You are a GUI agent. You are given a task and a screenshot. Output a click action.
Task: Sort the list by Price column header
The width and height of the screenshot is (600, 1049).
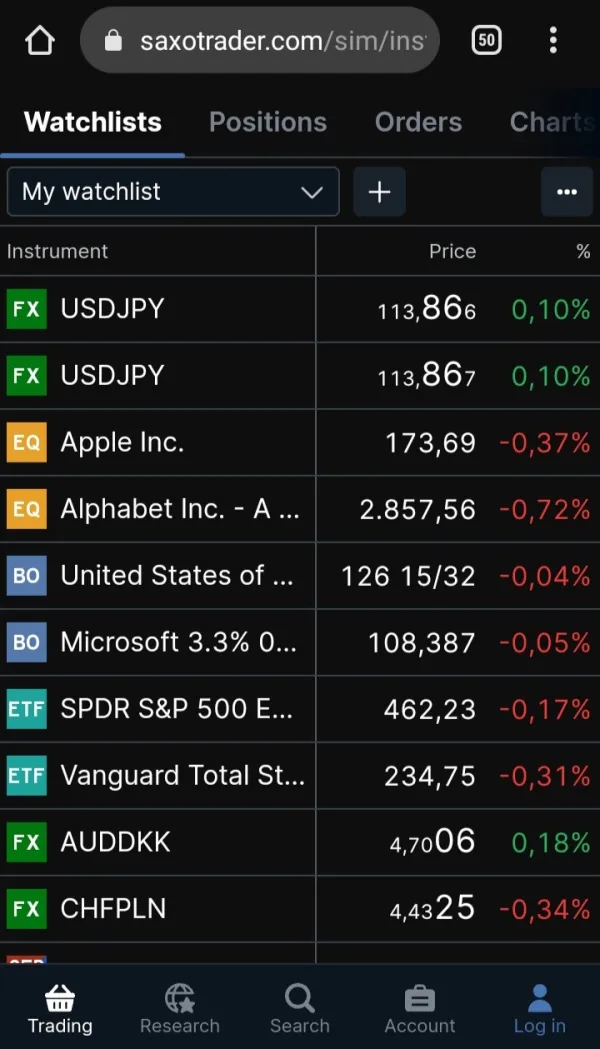tap(452, 251)
